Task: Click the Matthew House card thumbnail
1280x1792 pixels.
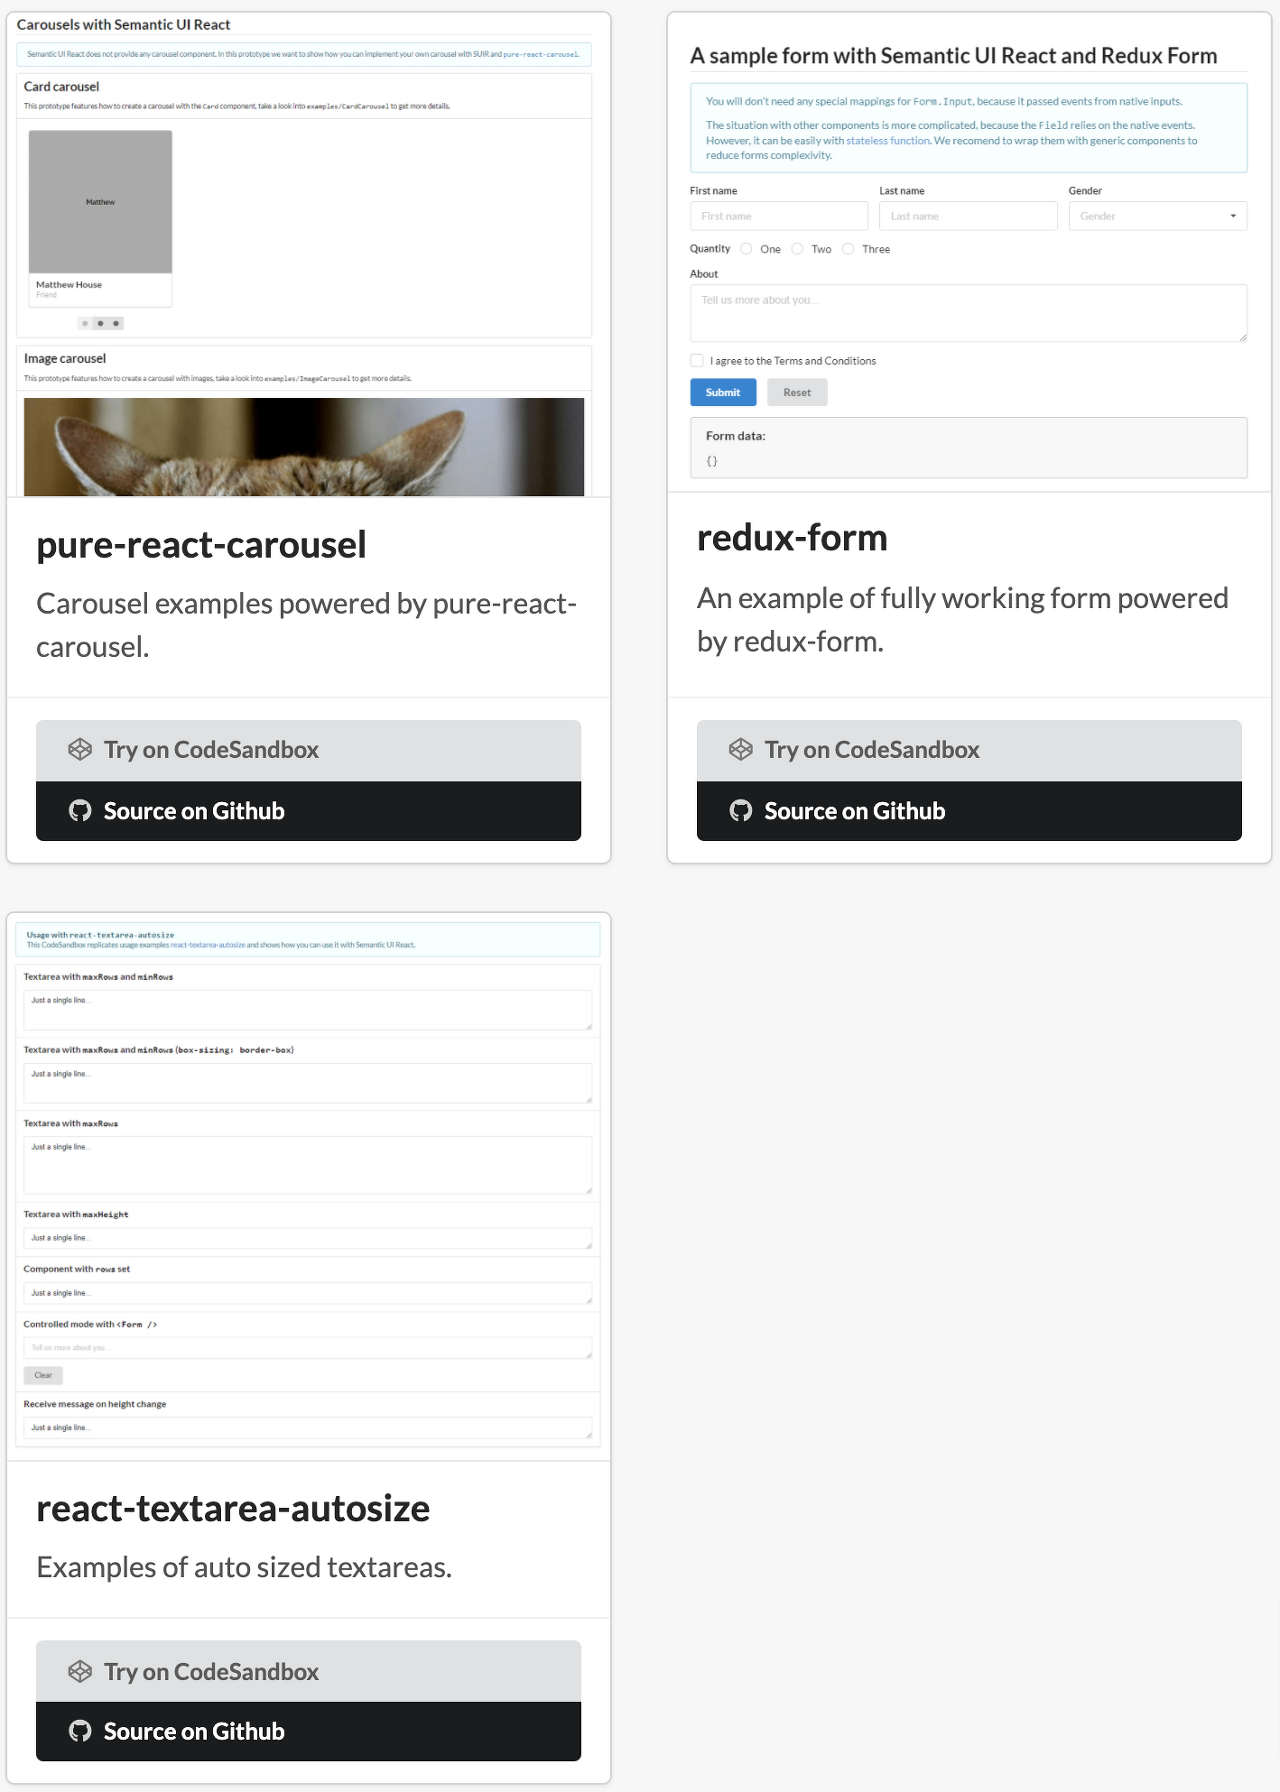Action: [x=100, y=202]
